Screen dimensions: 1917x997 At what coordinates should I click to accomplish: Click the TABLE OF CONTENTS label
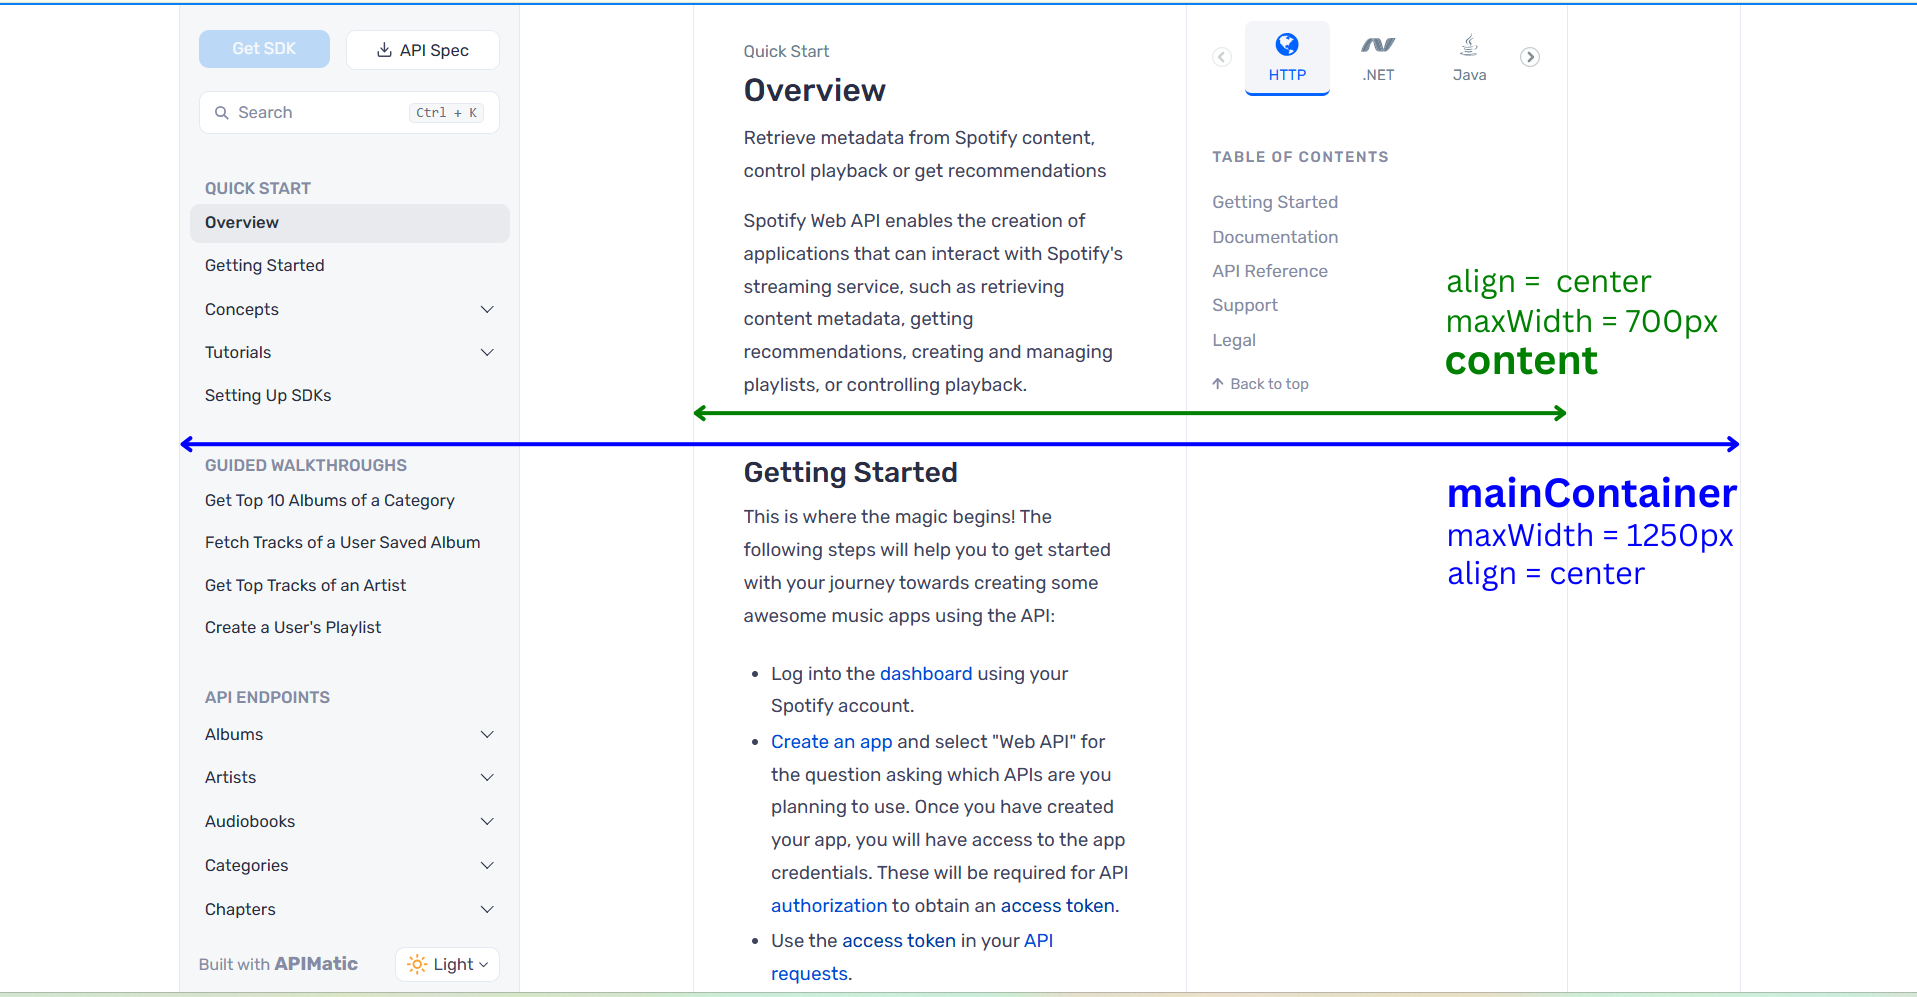(1300, 157)
